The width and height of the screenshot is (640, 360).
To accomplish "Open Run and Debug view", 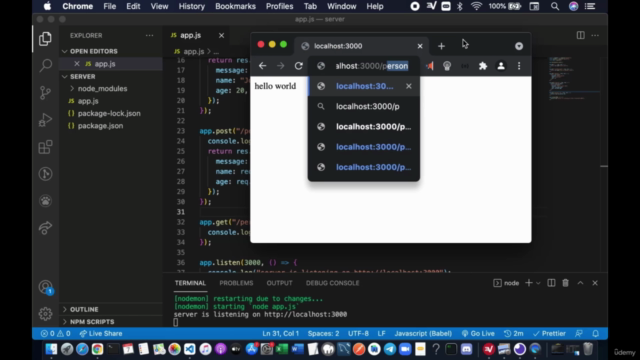I will [45, 120].
